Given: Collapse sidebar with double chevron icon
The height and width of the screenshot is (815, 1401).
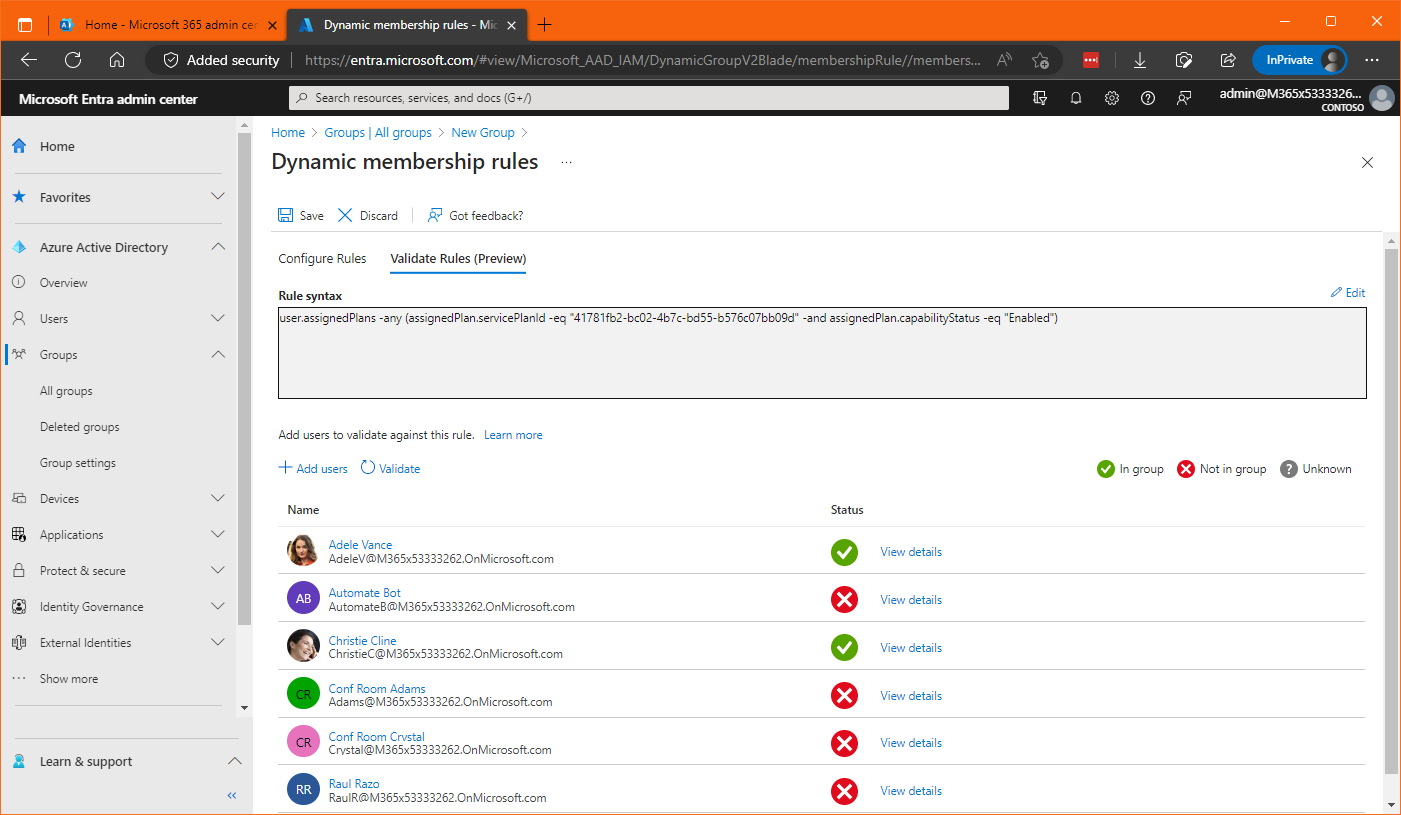Looking at the screenshot, I should click(232, 796).
